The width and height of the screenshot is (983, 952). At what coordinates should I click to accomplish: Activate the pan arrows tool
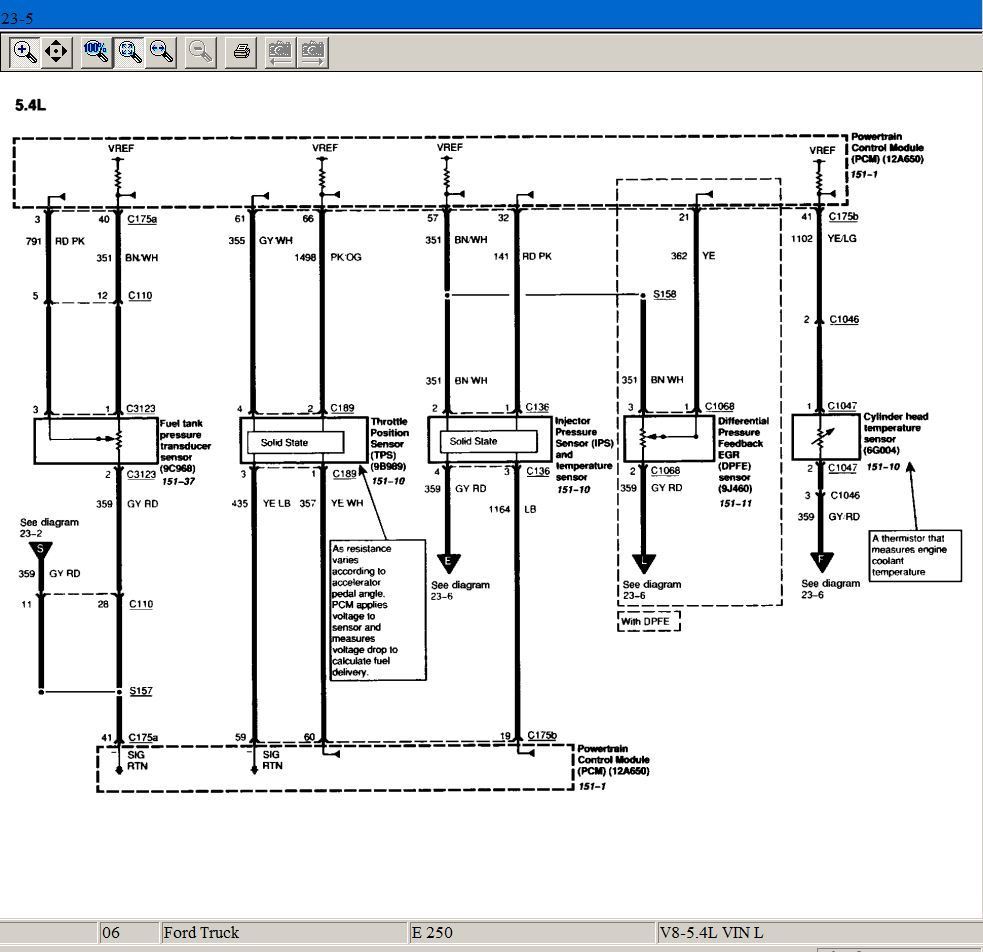point(56,51)
